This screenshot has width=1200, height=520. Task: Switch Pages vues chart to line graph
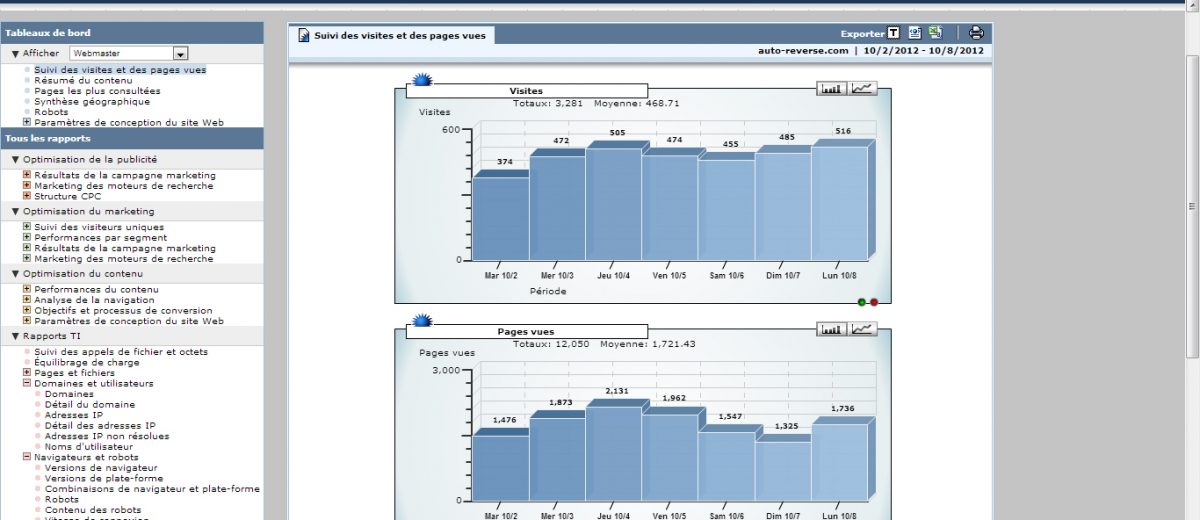862,329
